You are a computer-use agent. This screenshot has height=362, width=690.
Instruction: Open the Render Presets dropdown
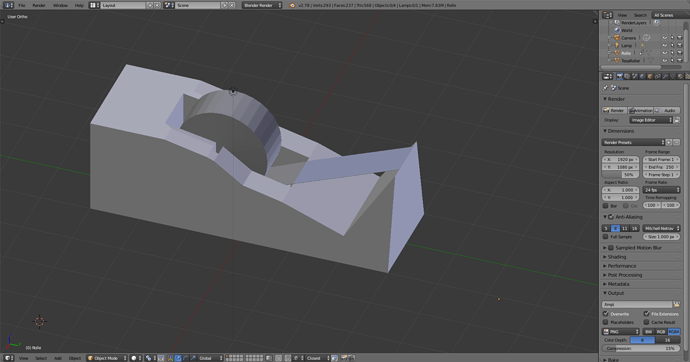(x=633, y=143)
